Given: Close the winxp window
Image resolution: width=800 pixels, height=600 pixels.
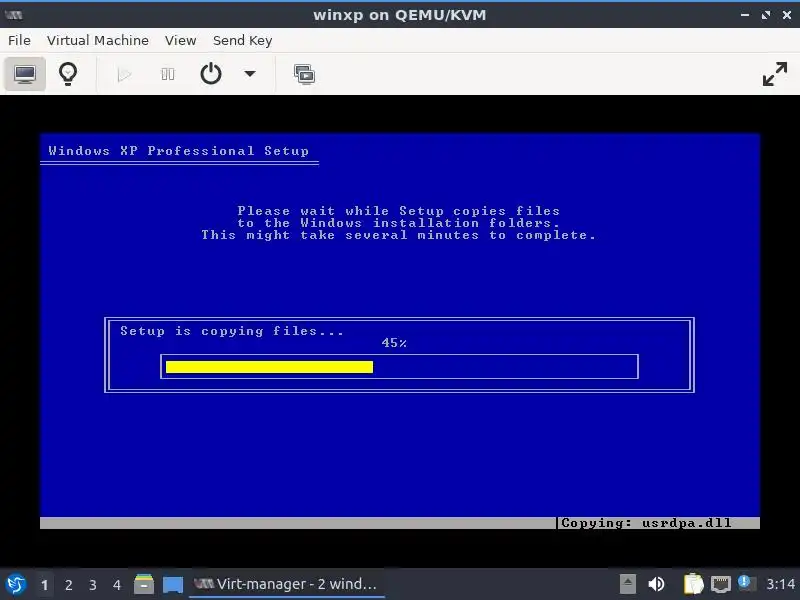Looking at the screenshot, I should point(787,15).
